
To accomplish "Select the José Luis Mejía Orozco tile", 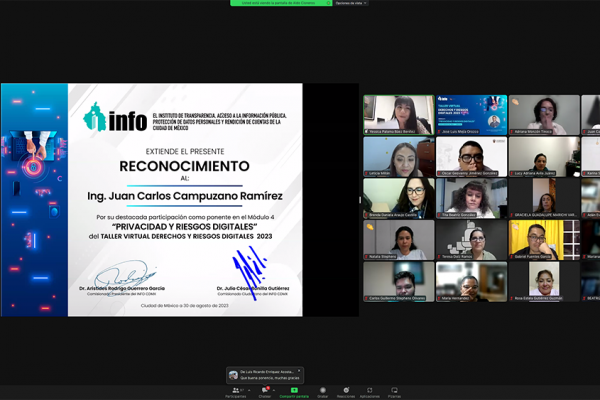I will click(x=471, y=115).
